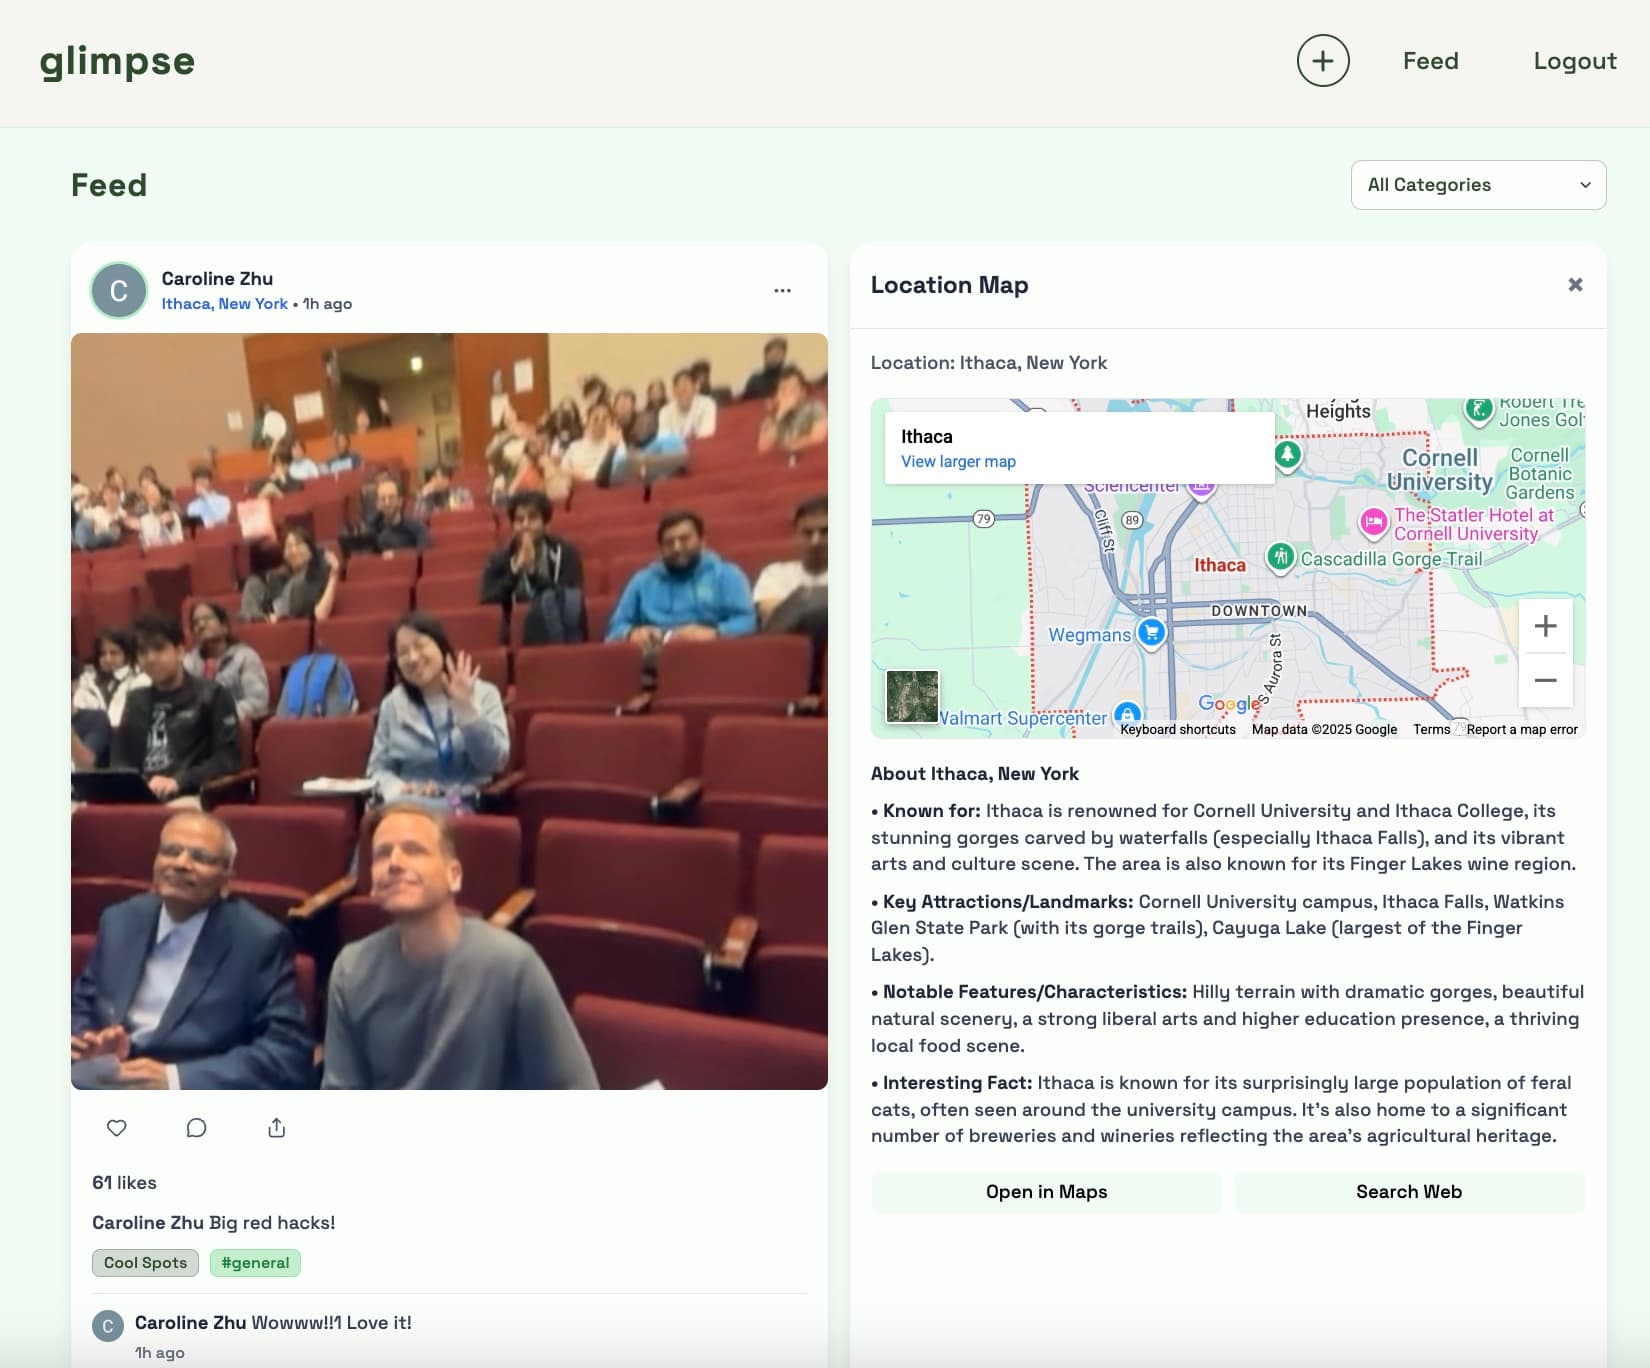
Task: Click Caroline Zhu name in post header
Action: coord(217,279)
